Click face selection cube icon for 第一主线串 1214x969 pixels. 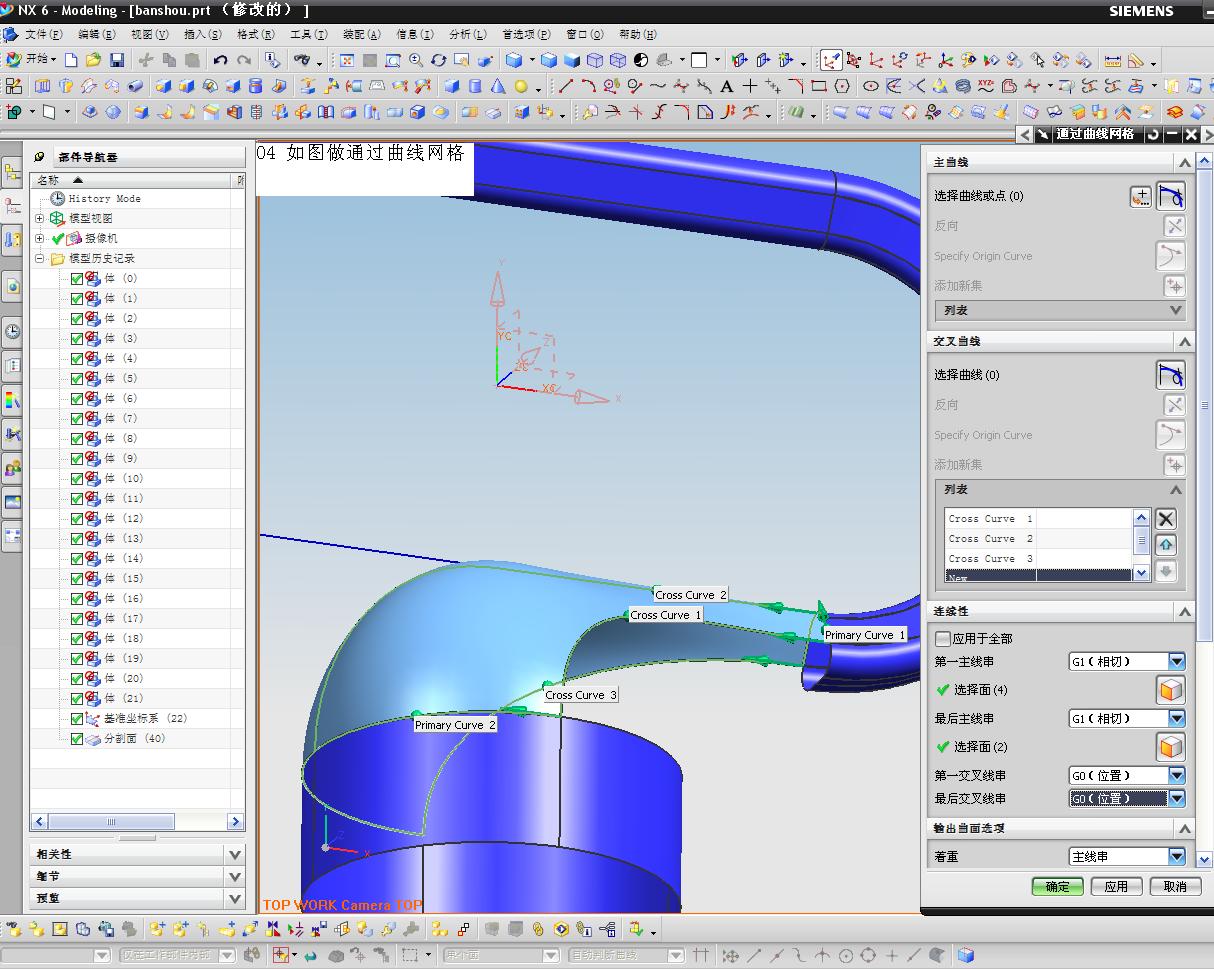click(x=1170, y=689)
